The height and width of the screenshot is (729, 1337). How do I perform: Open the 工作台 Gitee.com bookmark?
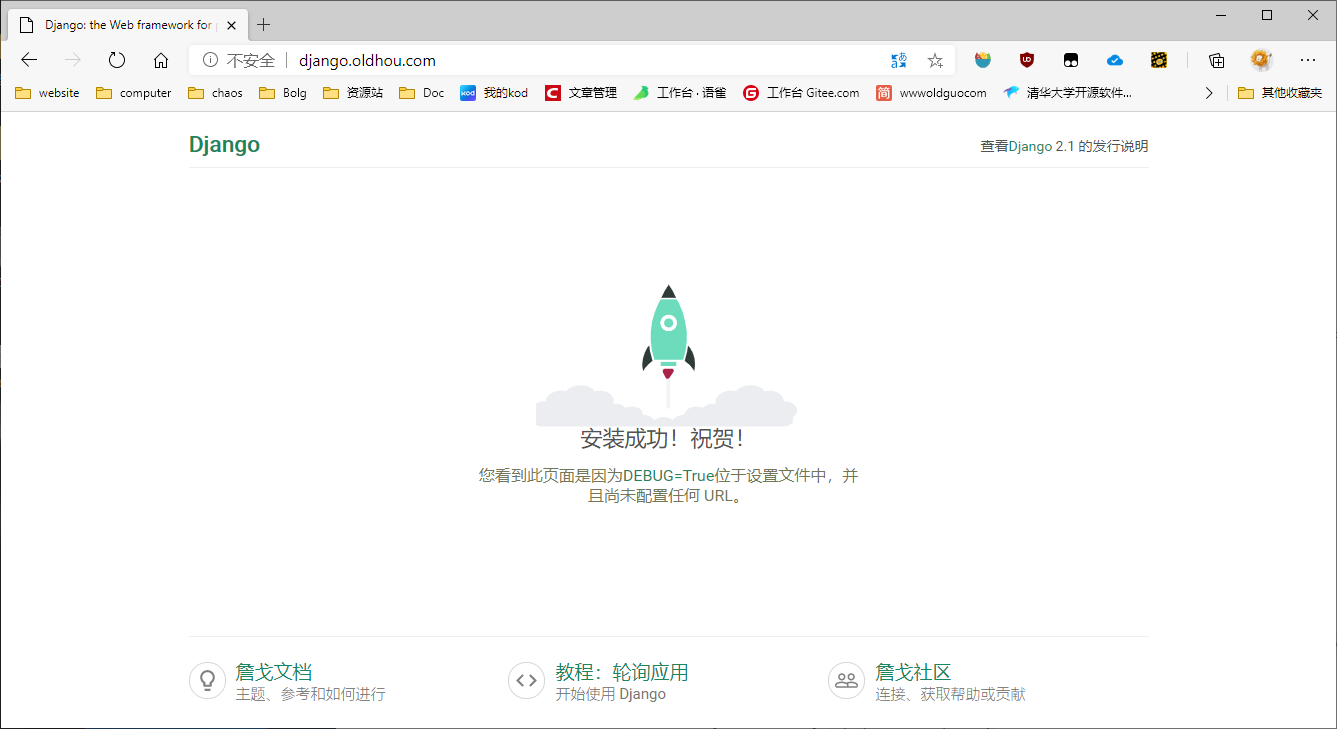click(x=801, y=93)
